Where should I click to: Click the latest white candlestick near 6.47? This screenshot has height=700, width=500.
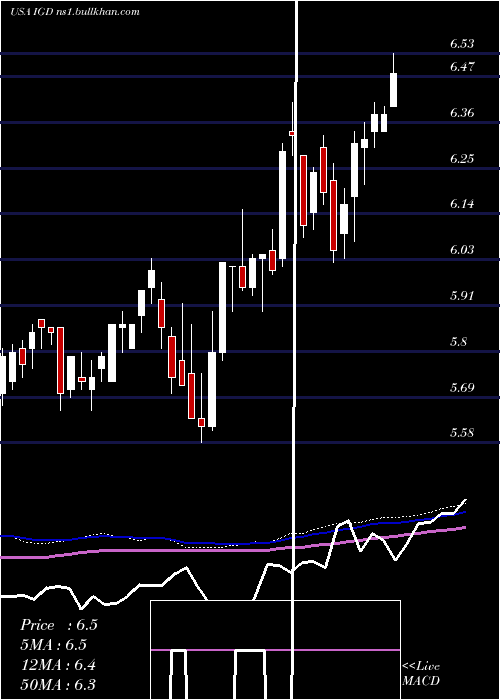coord(393,90)
